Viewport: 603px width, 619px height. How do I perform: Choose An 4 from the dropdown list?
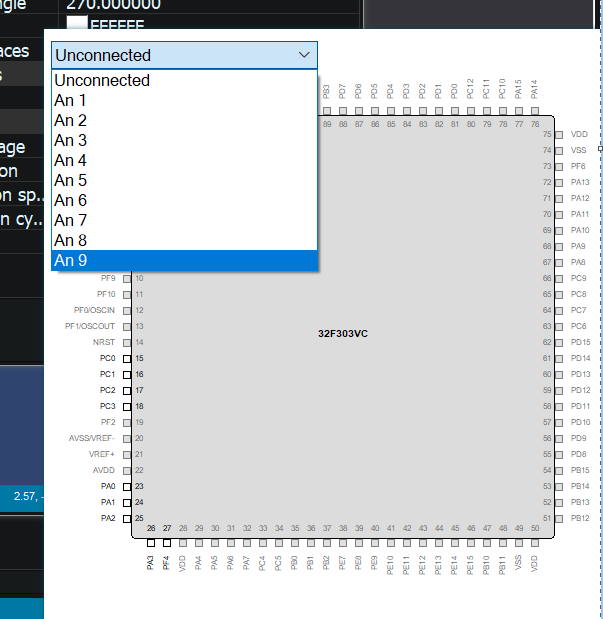click(x=184, y=160)
